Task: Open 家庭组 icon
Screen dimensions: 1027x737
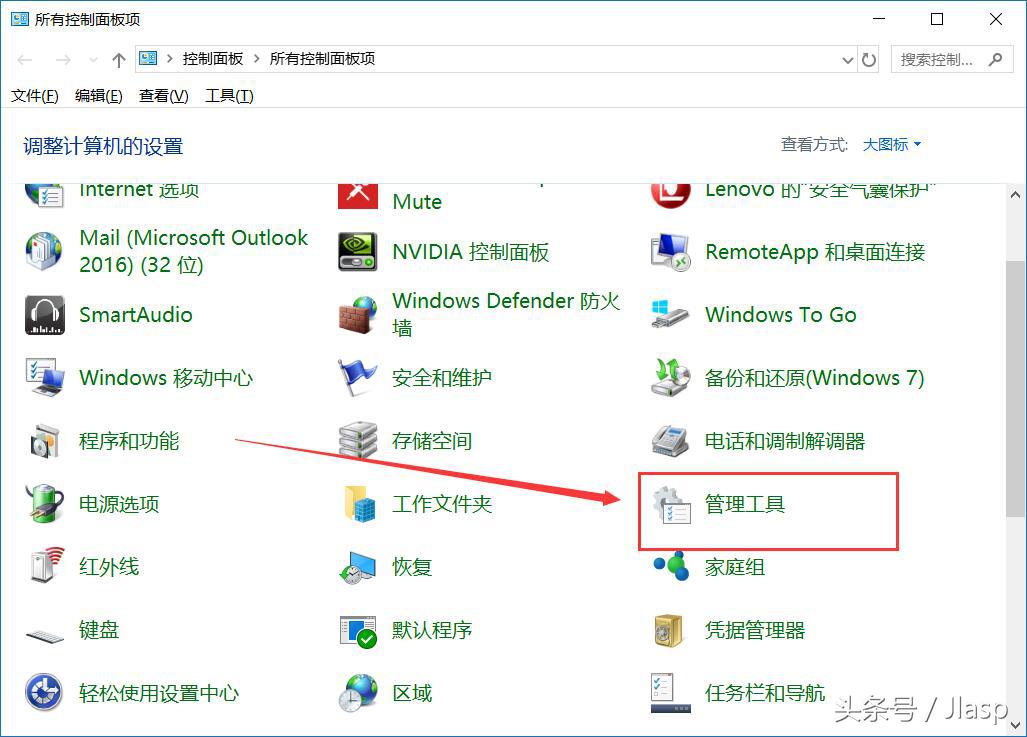Action: (x=671, y=565)
